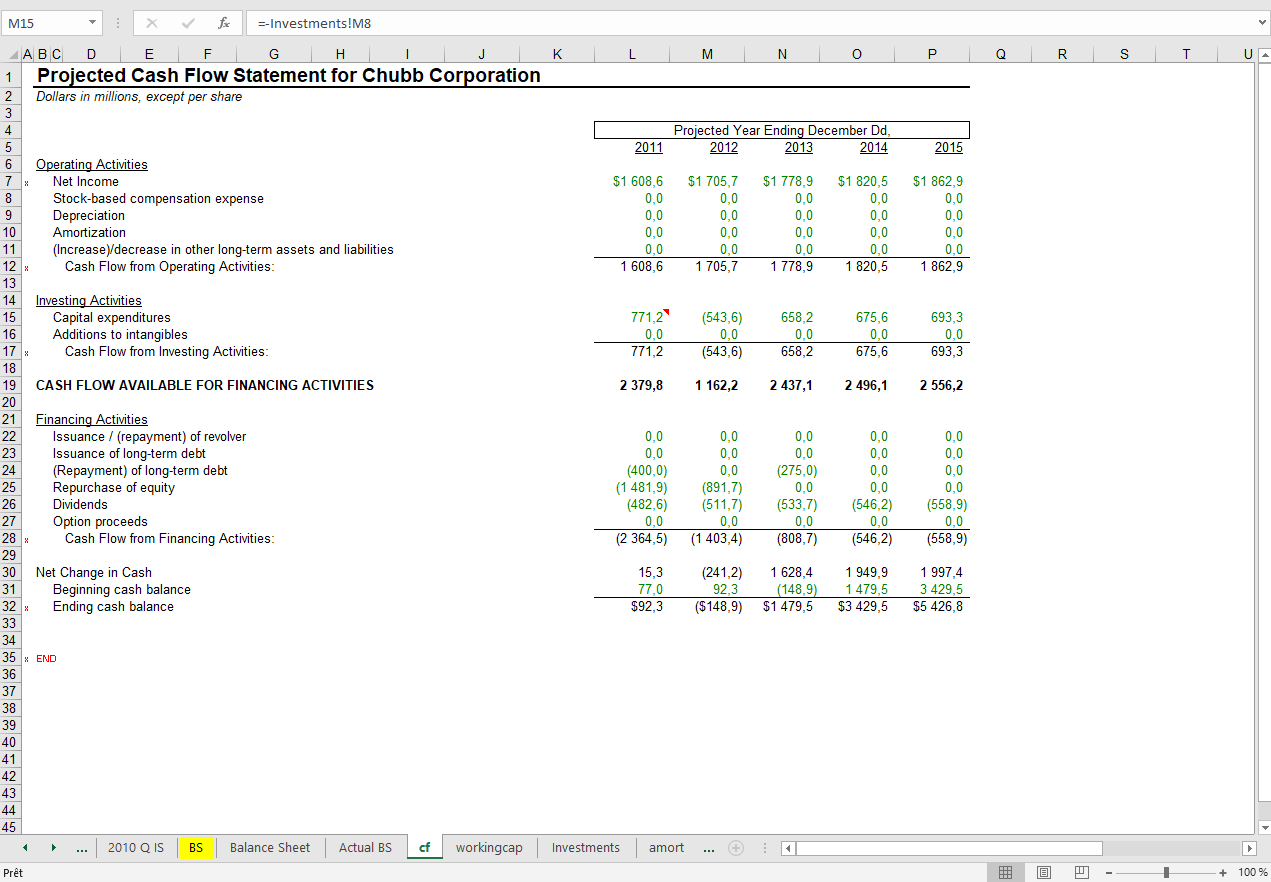Show more sheet tabs after amort

coord(708,848)
